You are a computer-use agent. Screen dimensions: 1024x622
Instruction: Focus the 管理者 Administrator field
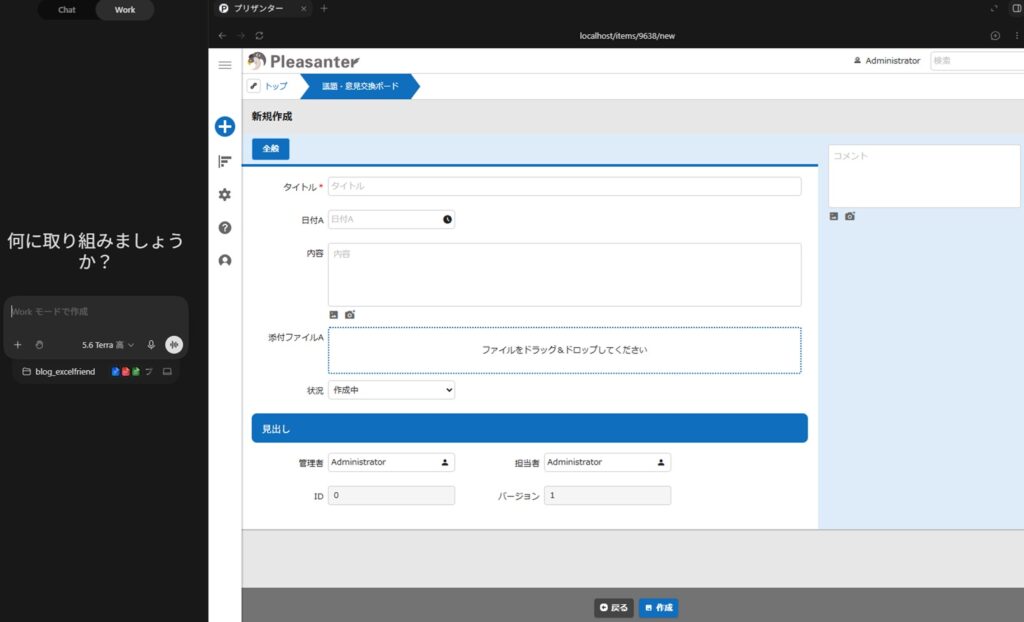(x=391, y=462)
